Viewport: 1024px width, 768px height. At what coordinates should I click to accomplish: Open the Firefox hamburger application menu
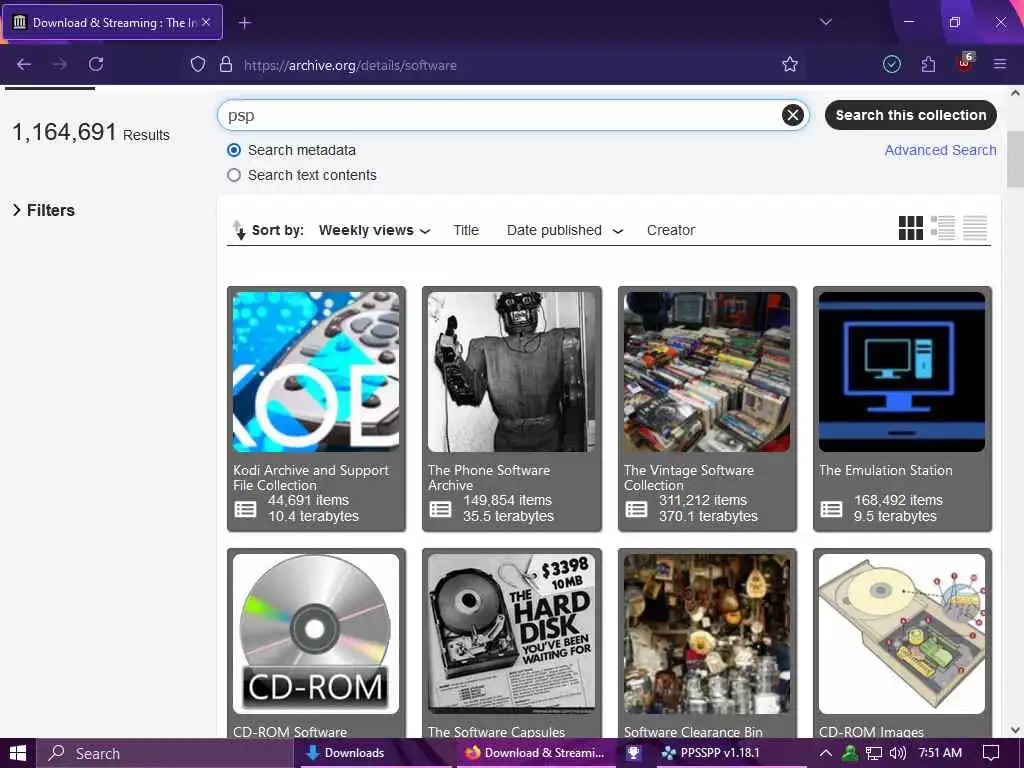[999, 64]
